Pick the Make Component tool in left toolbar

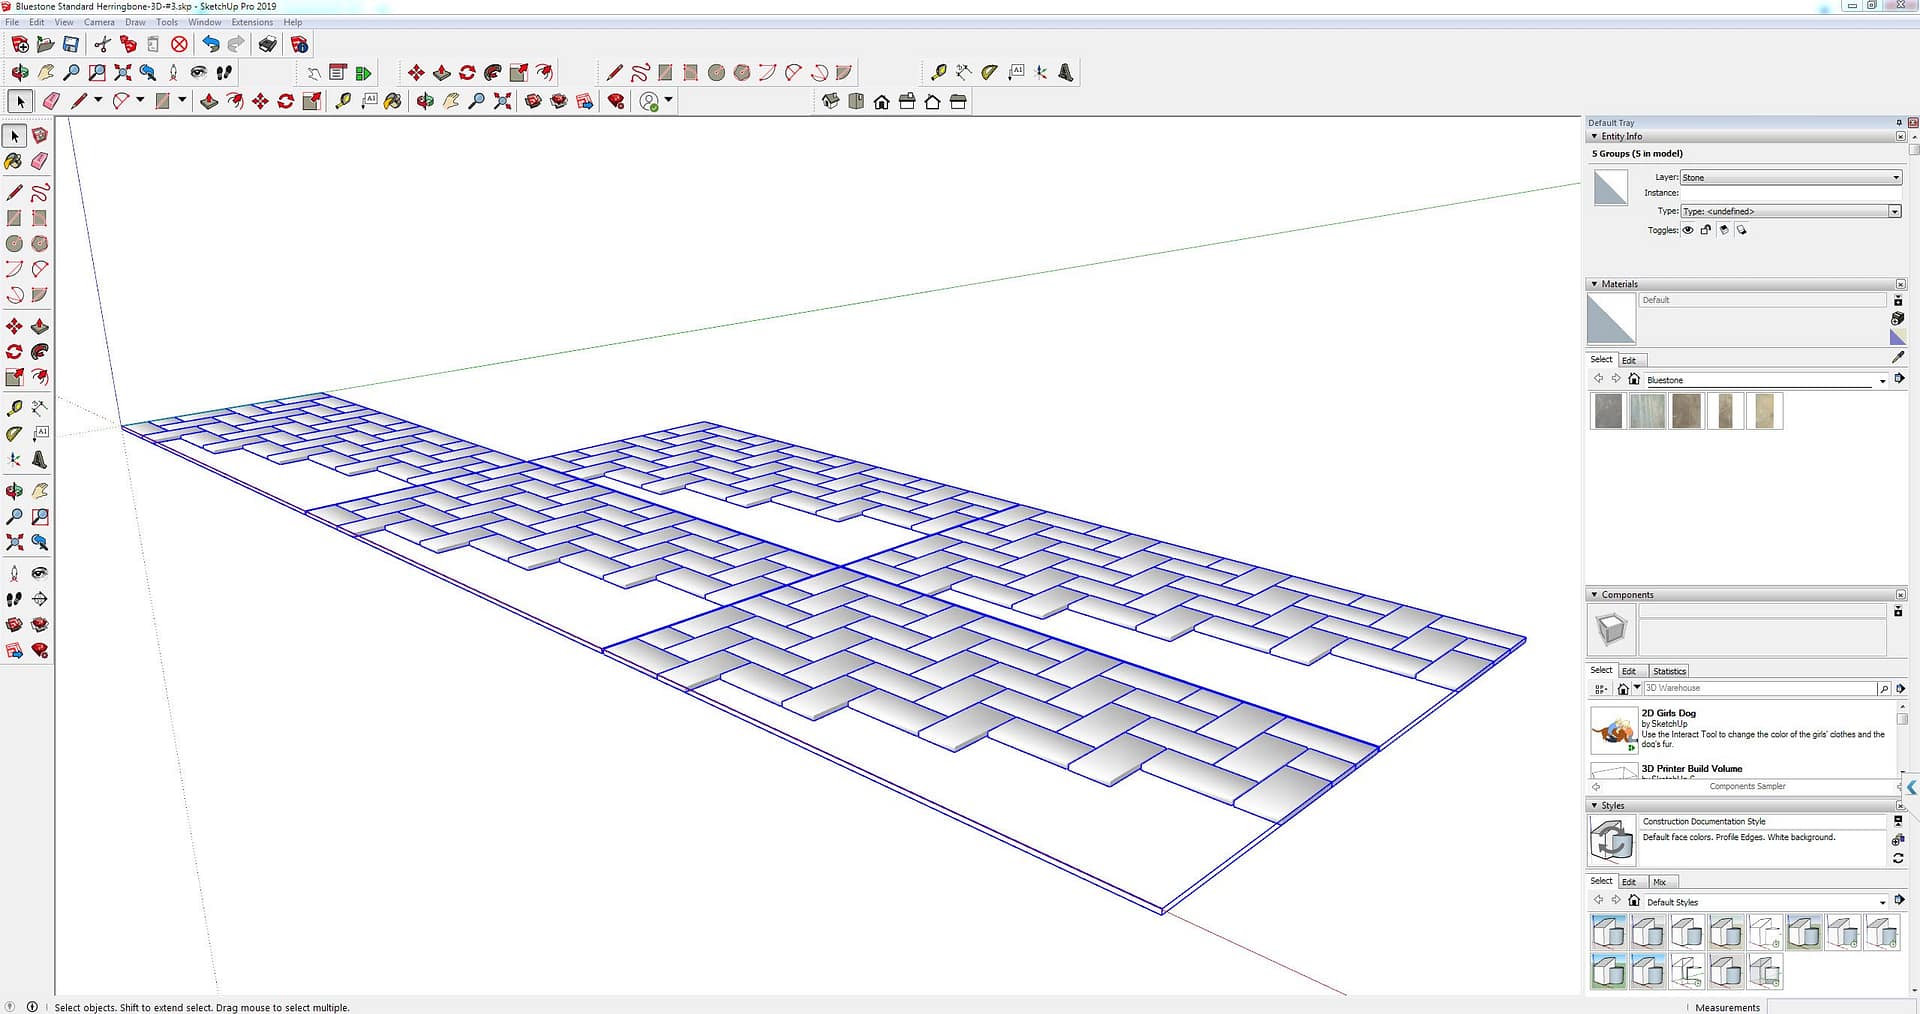point(40,135)
